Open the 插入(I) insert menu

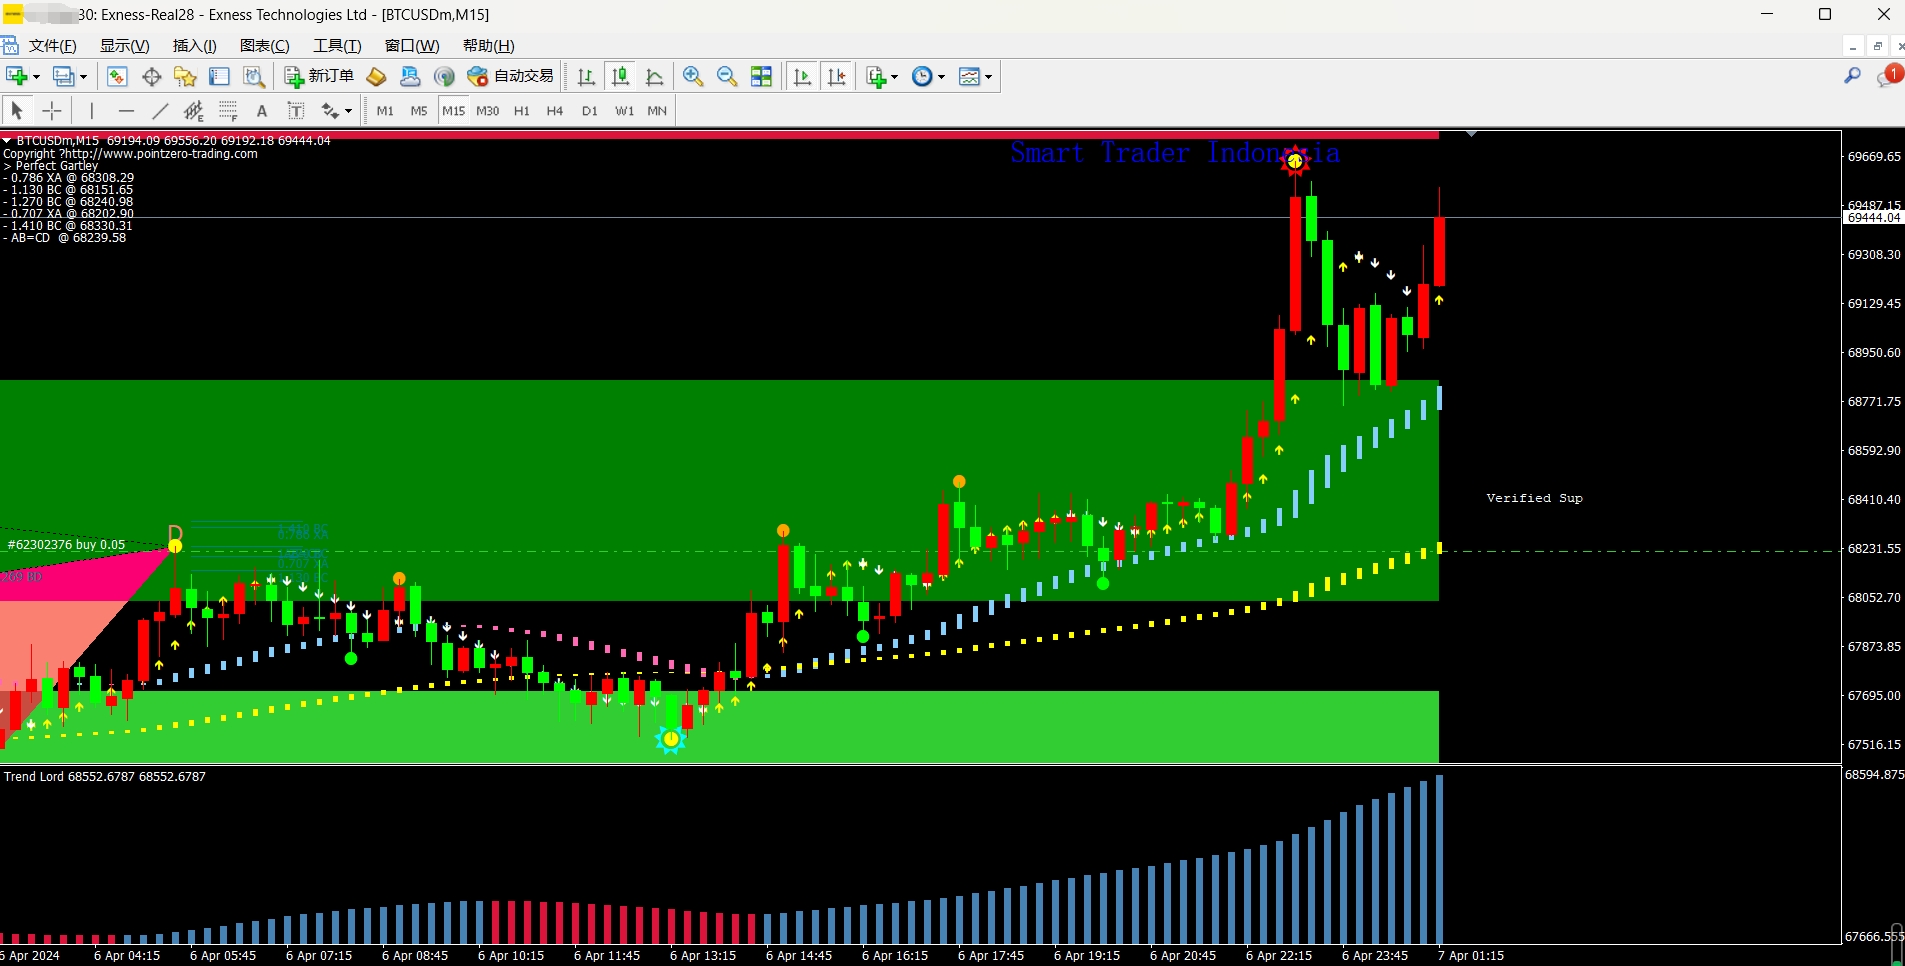pos(194,46)
